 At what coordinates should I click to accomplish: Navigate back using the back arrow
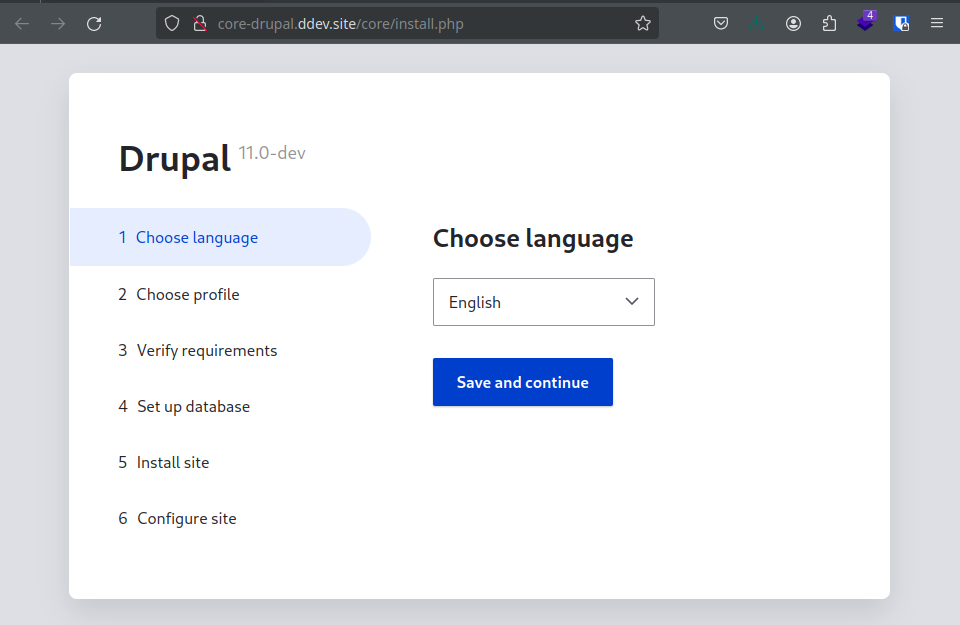click(22, 23)
